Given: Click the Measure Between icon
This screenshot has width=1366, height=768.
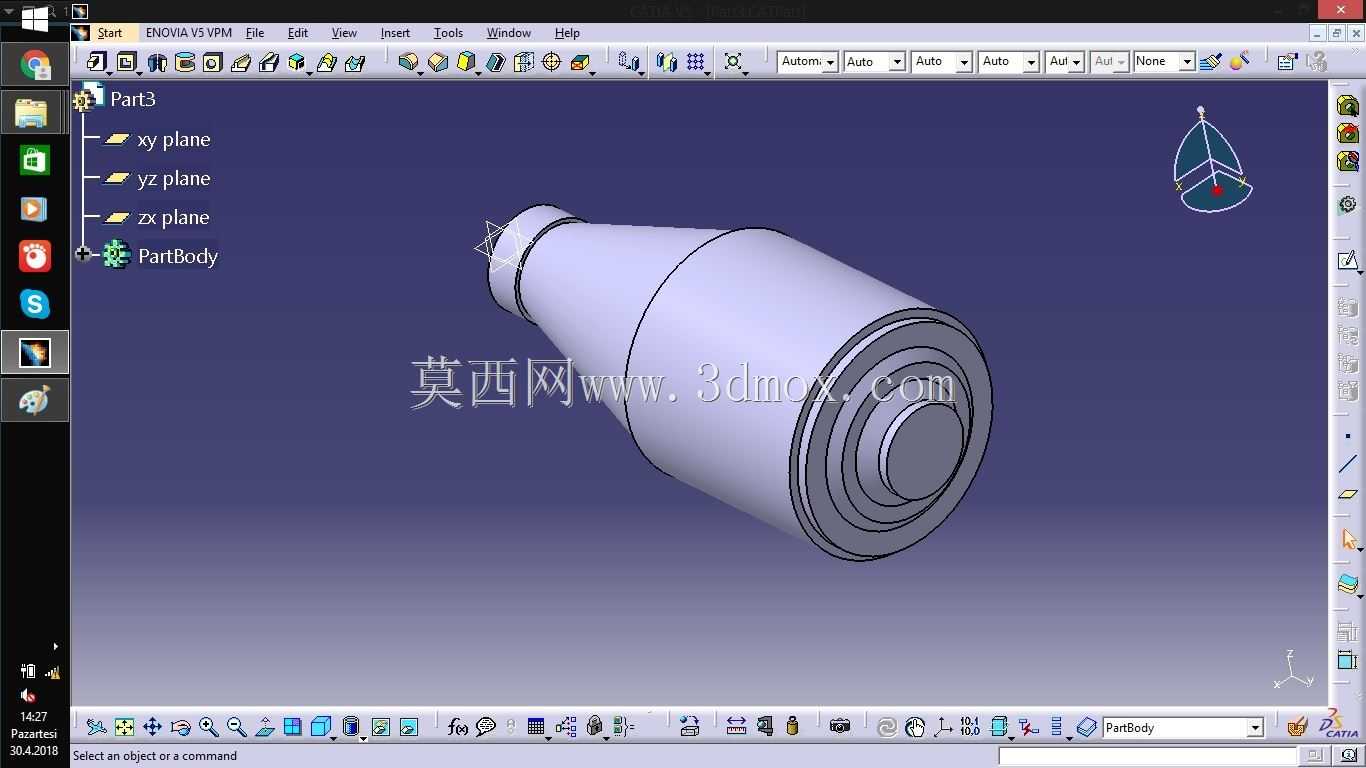Looking at the screenshot, I should [x=736, y=727].
